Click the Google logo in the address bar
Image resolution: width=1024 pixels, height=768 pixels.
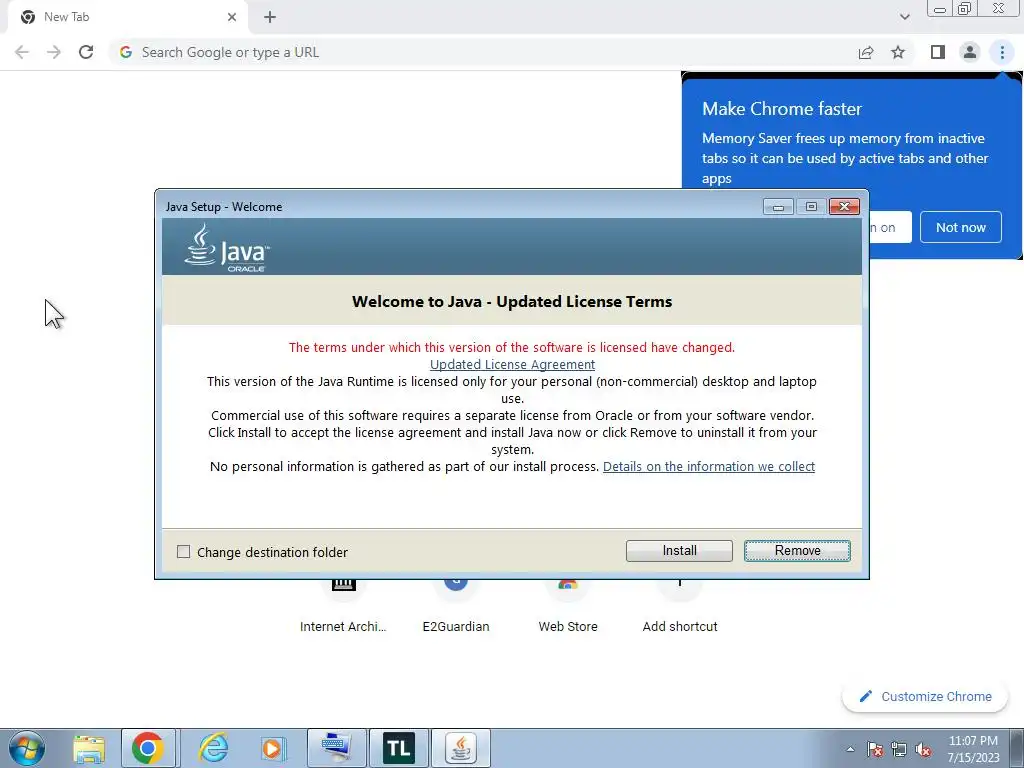(x=126, y=52)
